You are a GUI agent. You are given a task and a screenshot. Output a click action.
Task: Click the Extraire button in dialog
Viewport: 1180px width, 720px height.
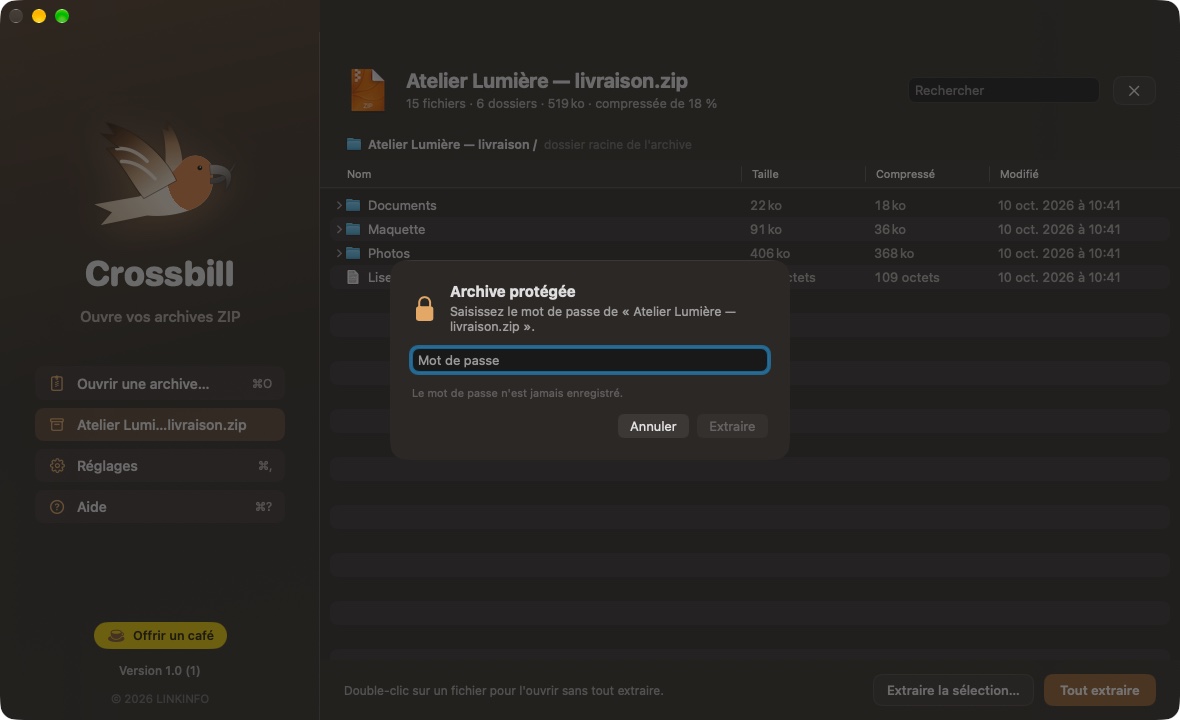tap(731, 427)
